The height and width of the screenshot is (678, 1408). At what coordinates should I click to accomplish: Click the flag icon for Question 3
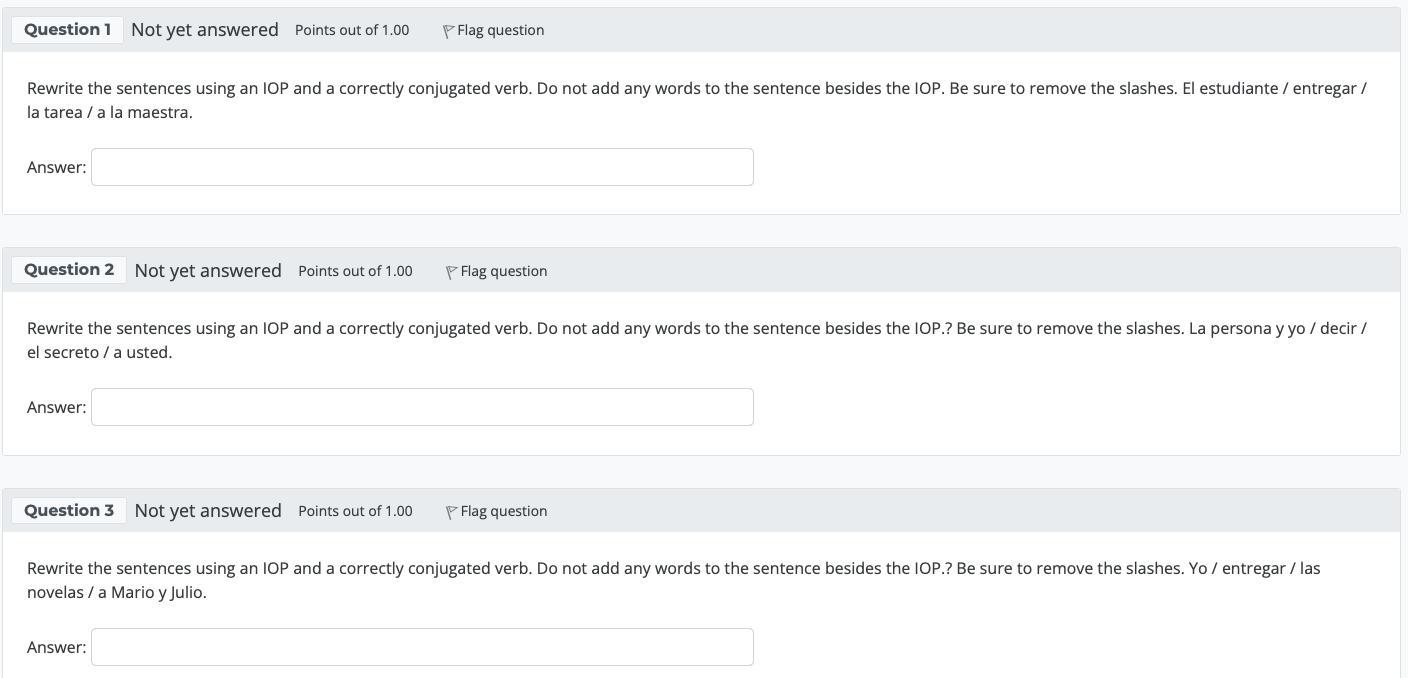[x=451, y=512]
